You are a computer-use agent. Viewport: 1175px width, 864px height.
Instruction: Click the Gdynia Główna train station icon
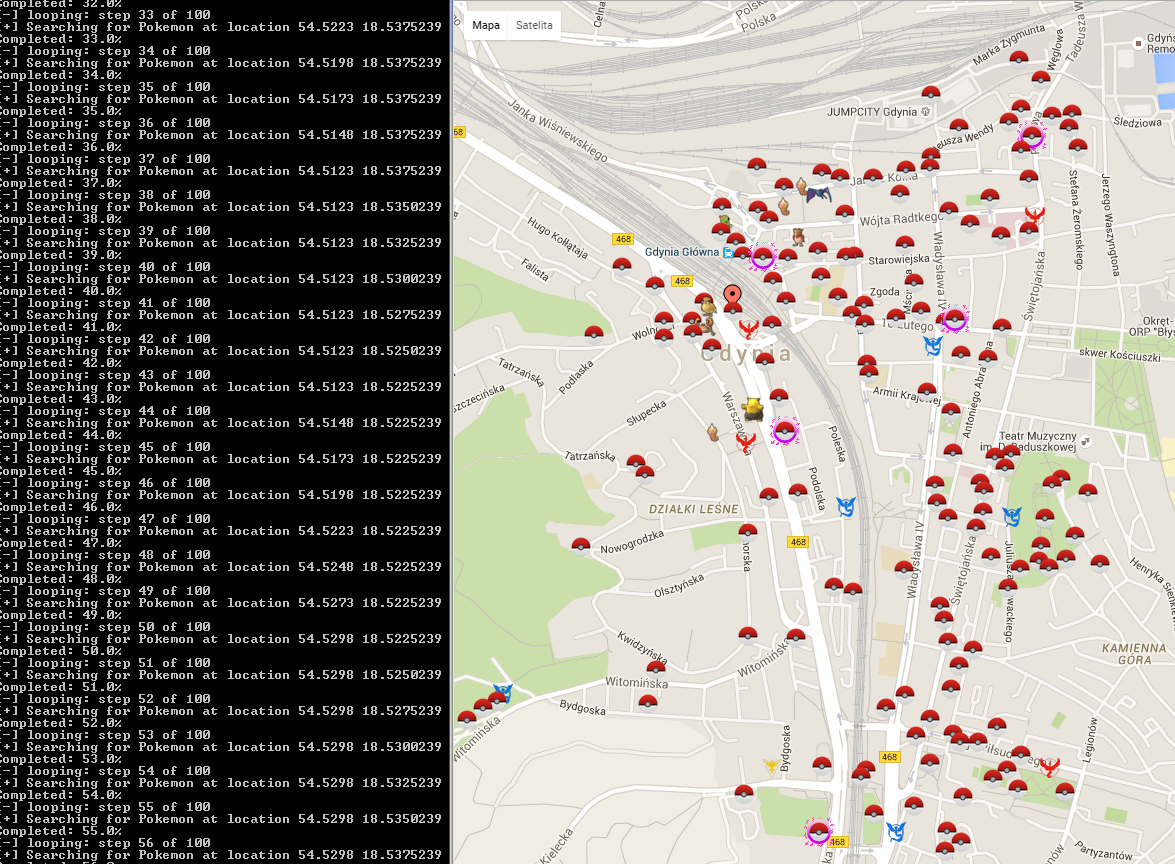coord(728,253)
